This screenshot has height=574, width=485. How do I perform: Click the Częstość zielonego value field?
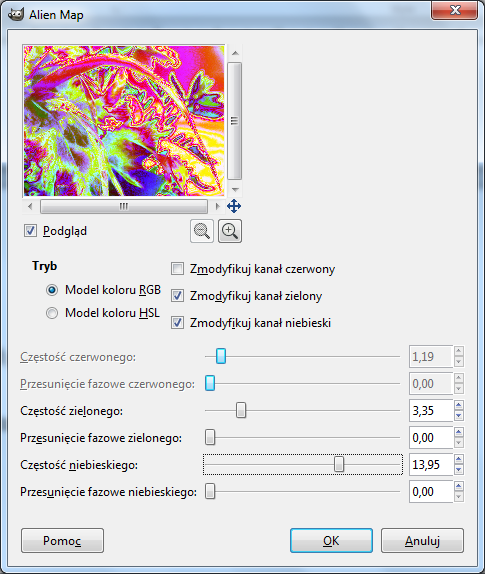pos(431,411)
